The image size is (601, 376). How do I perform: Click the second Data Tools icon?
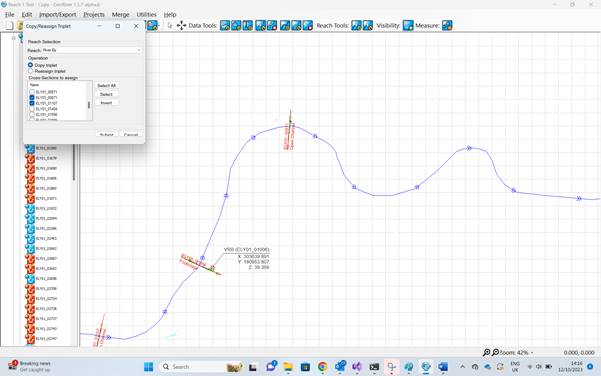(x=236, y=26)
